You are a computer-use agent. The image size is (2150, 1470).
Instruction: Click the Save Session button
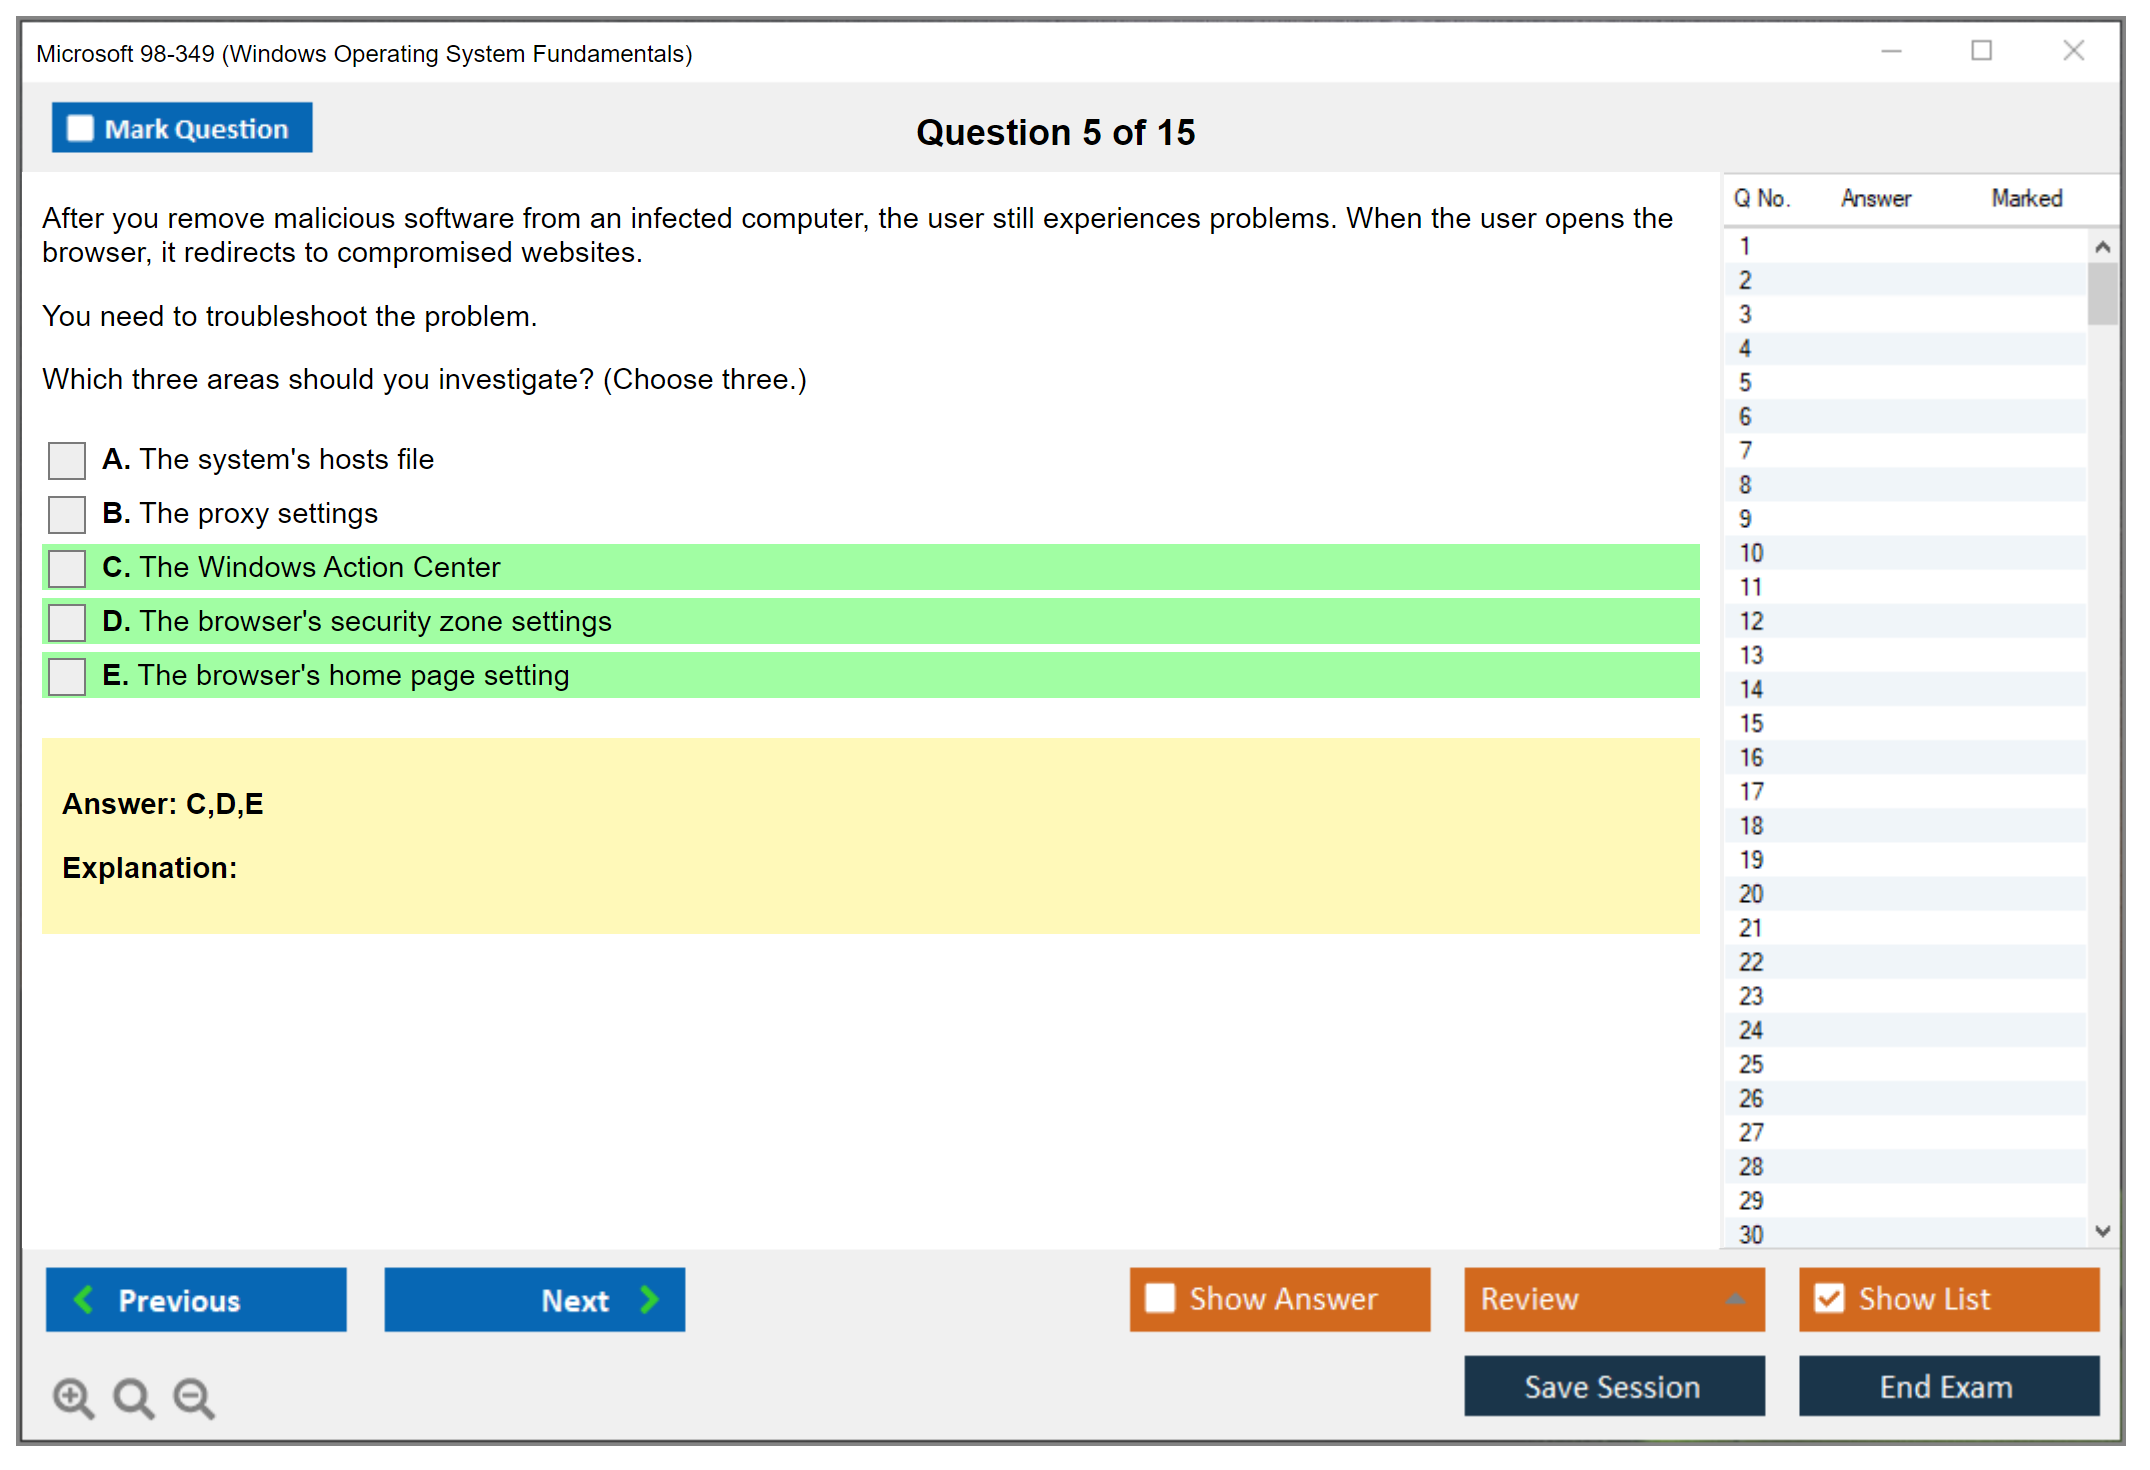tap(1613, 1386)
